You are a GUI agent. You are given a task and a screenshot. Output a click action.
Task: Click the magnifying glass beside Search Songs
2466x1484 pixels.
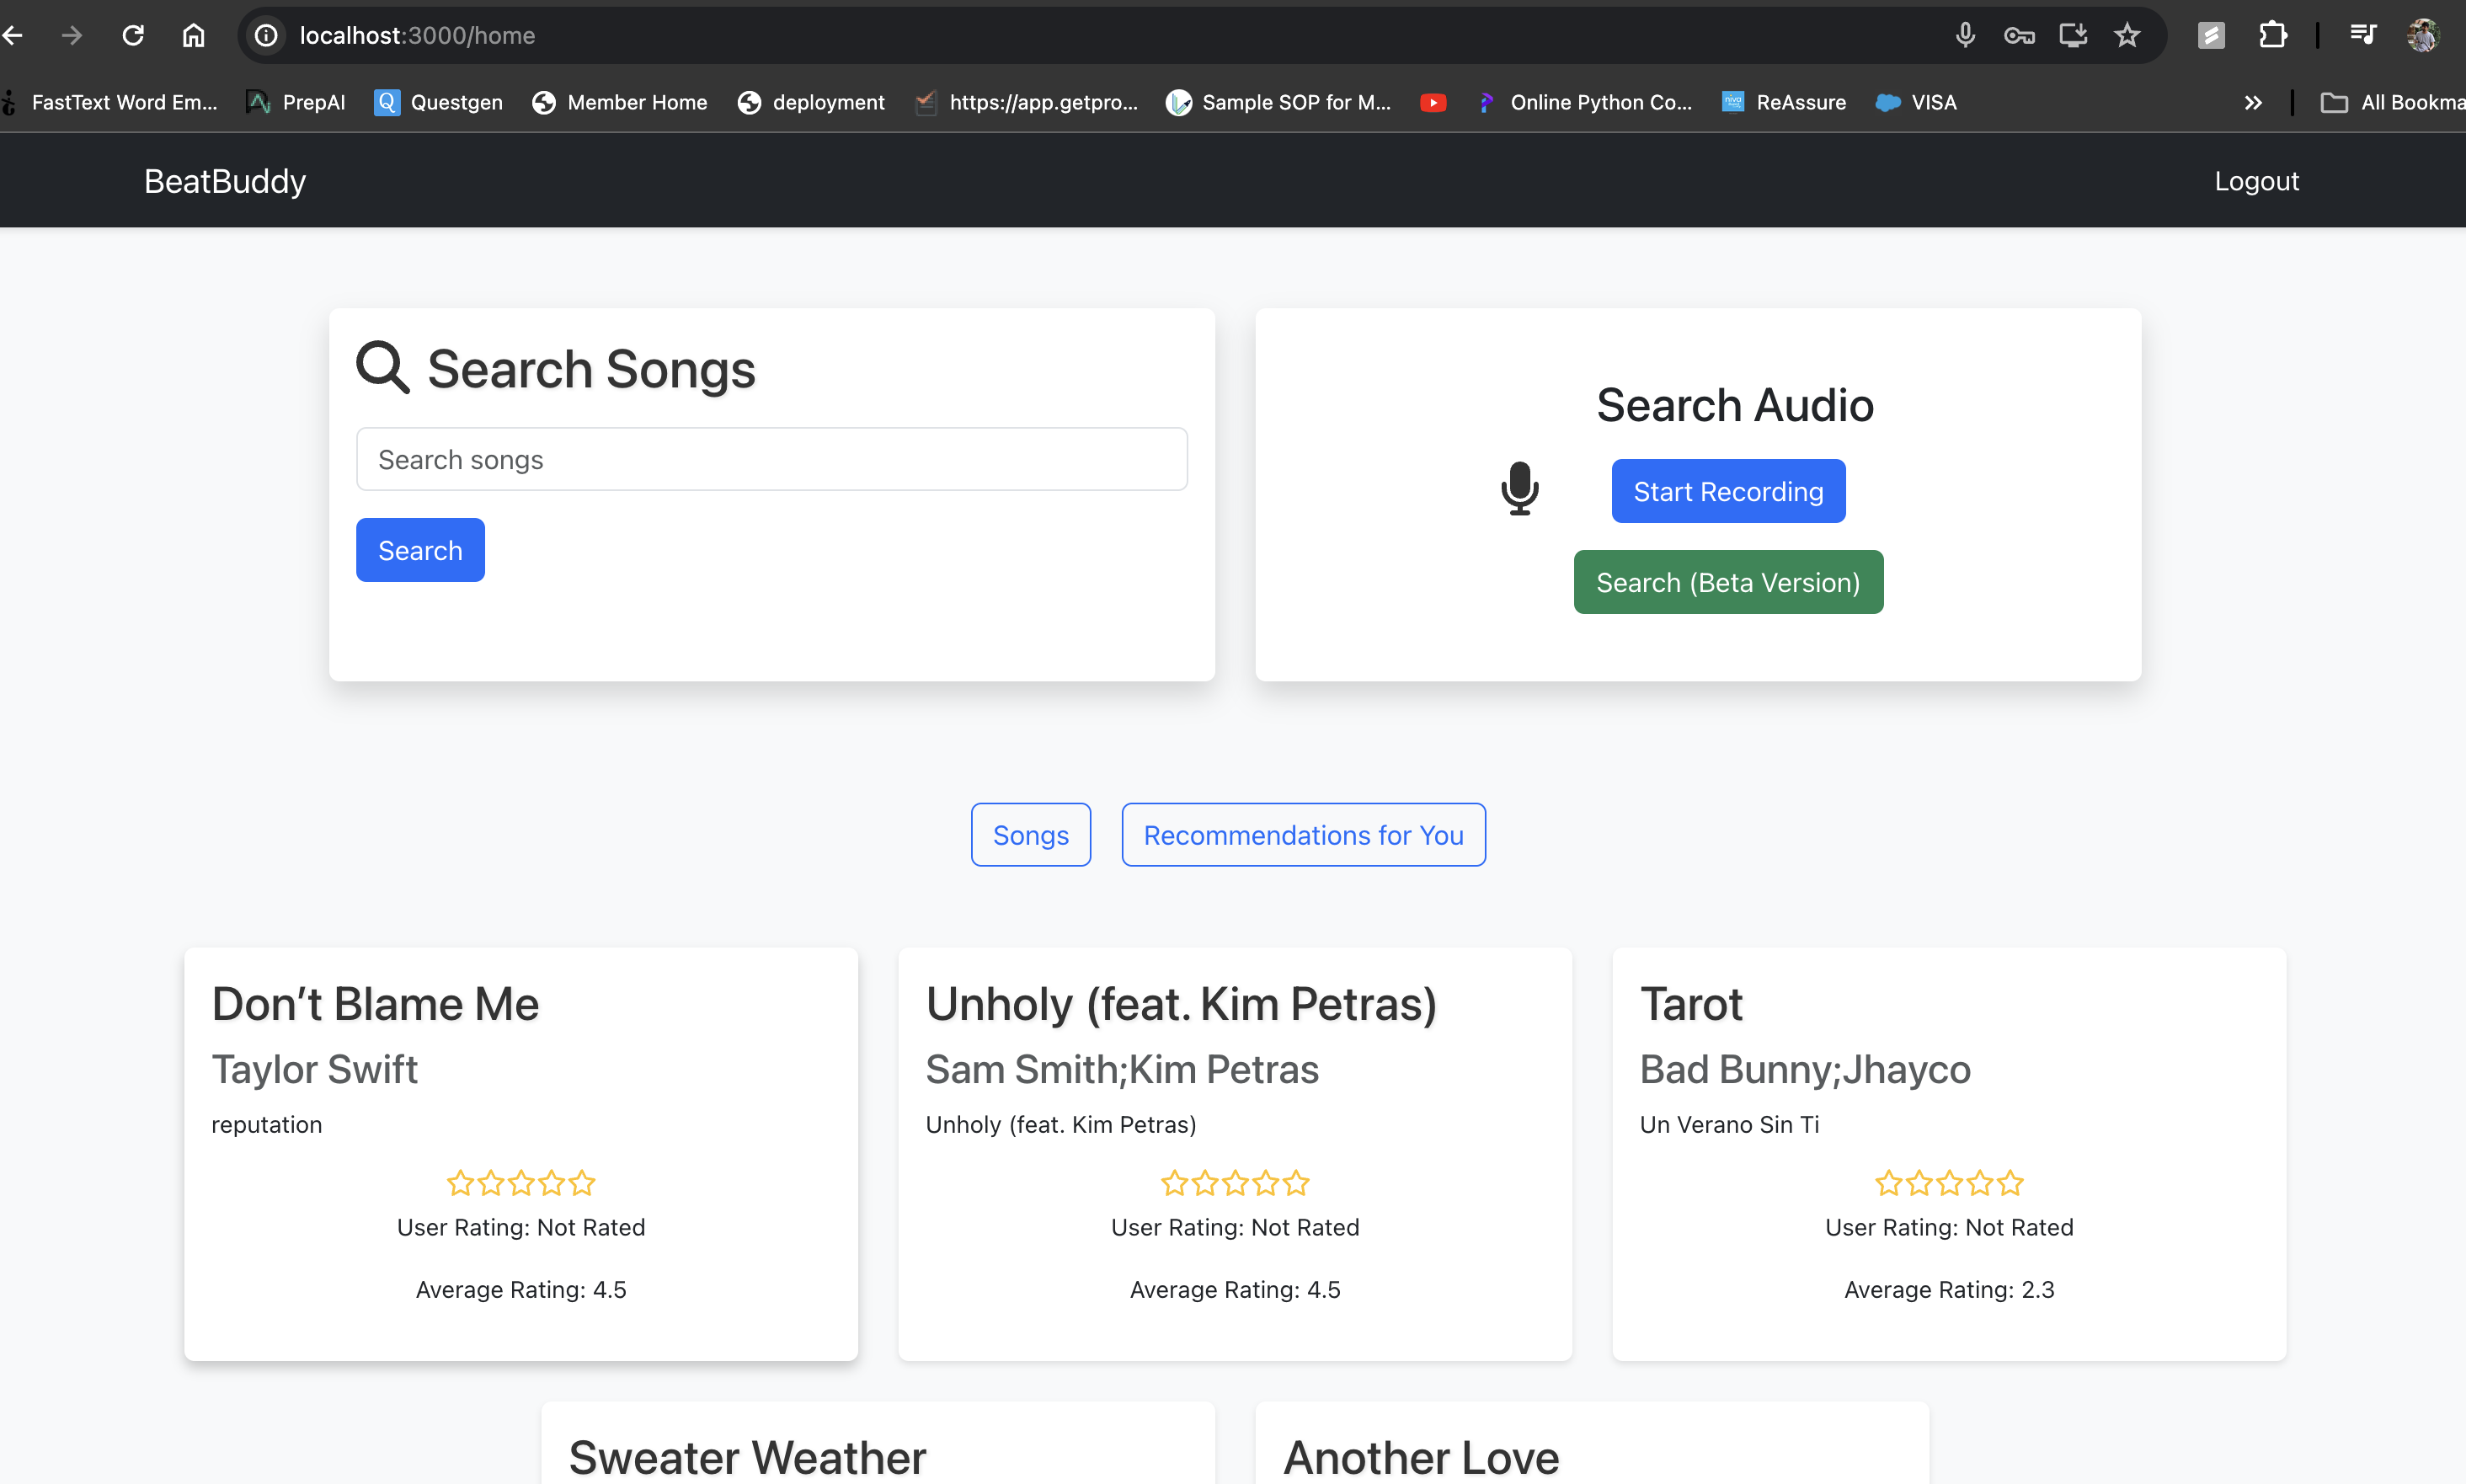coord(383,367)
